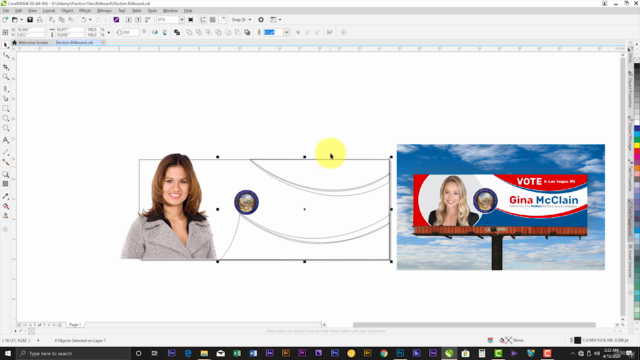Select the Artistic Media tool
Viewport: 640px width, 360px height.
pos(5,98)
